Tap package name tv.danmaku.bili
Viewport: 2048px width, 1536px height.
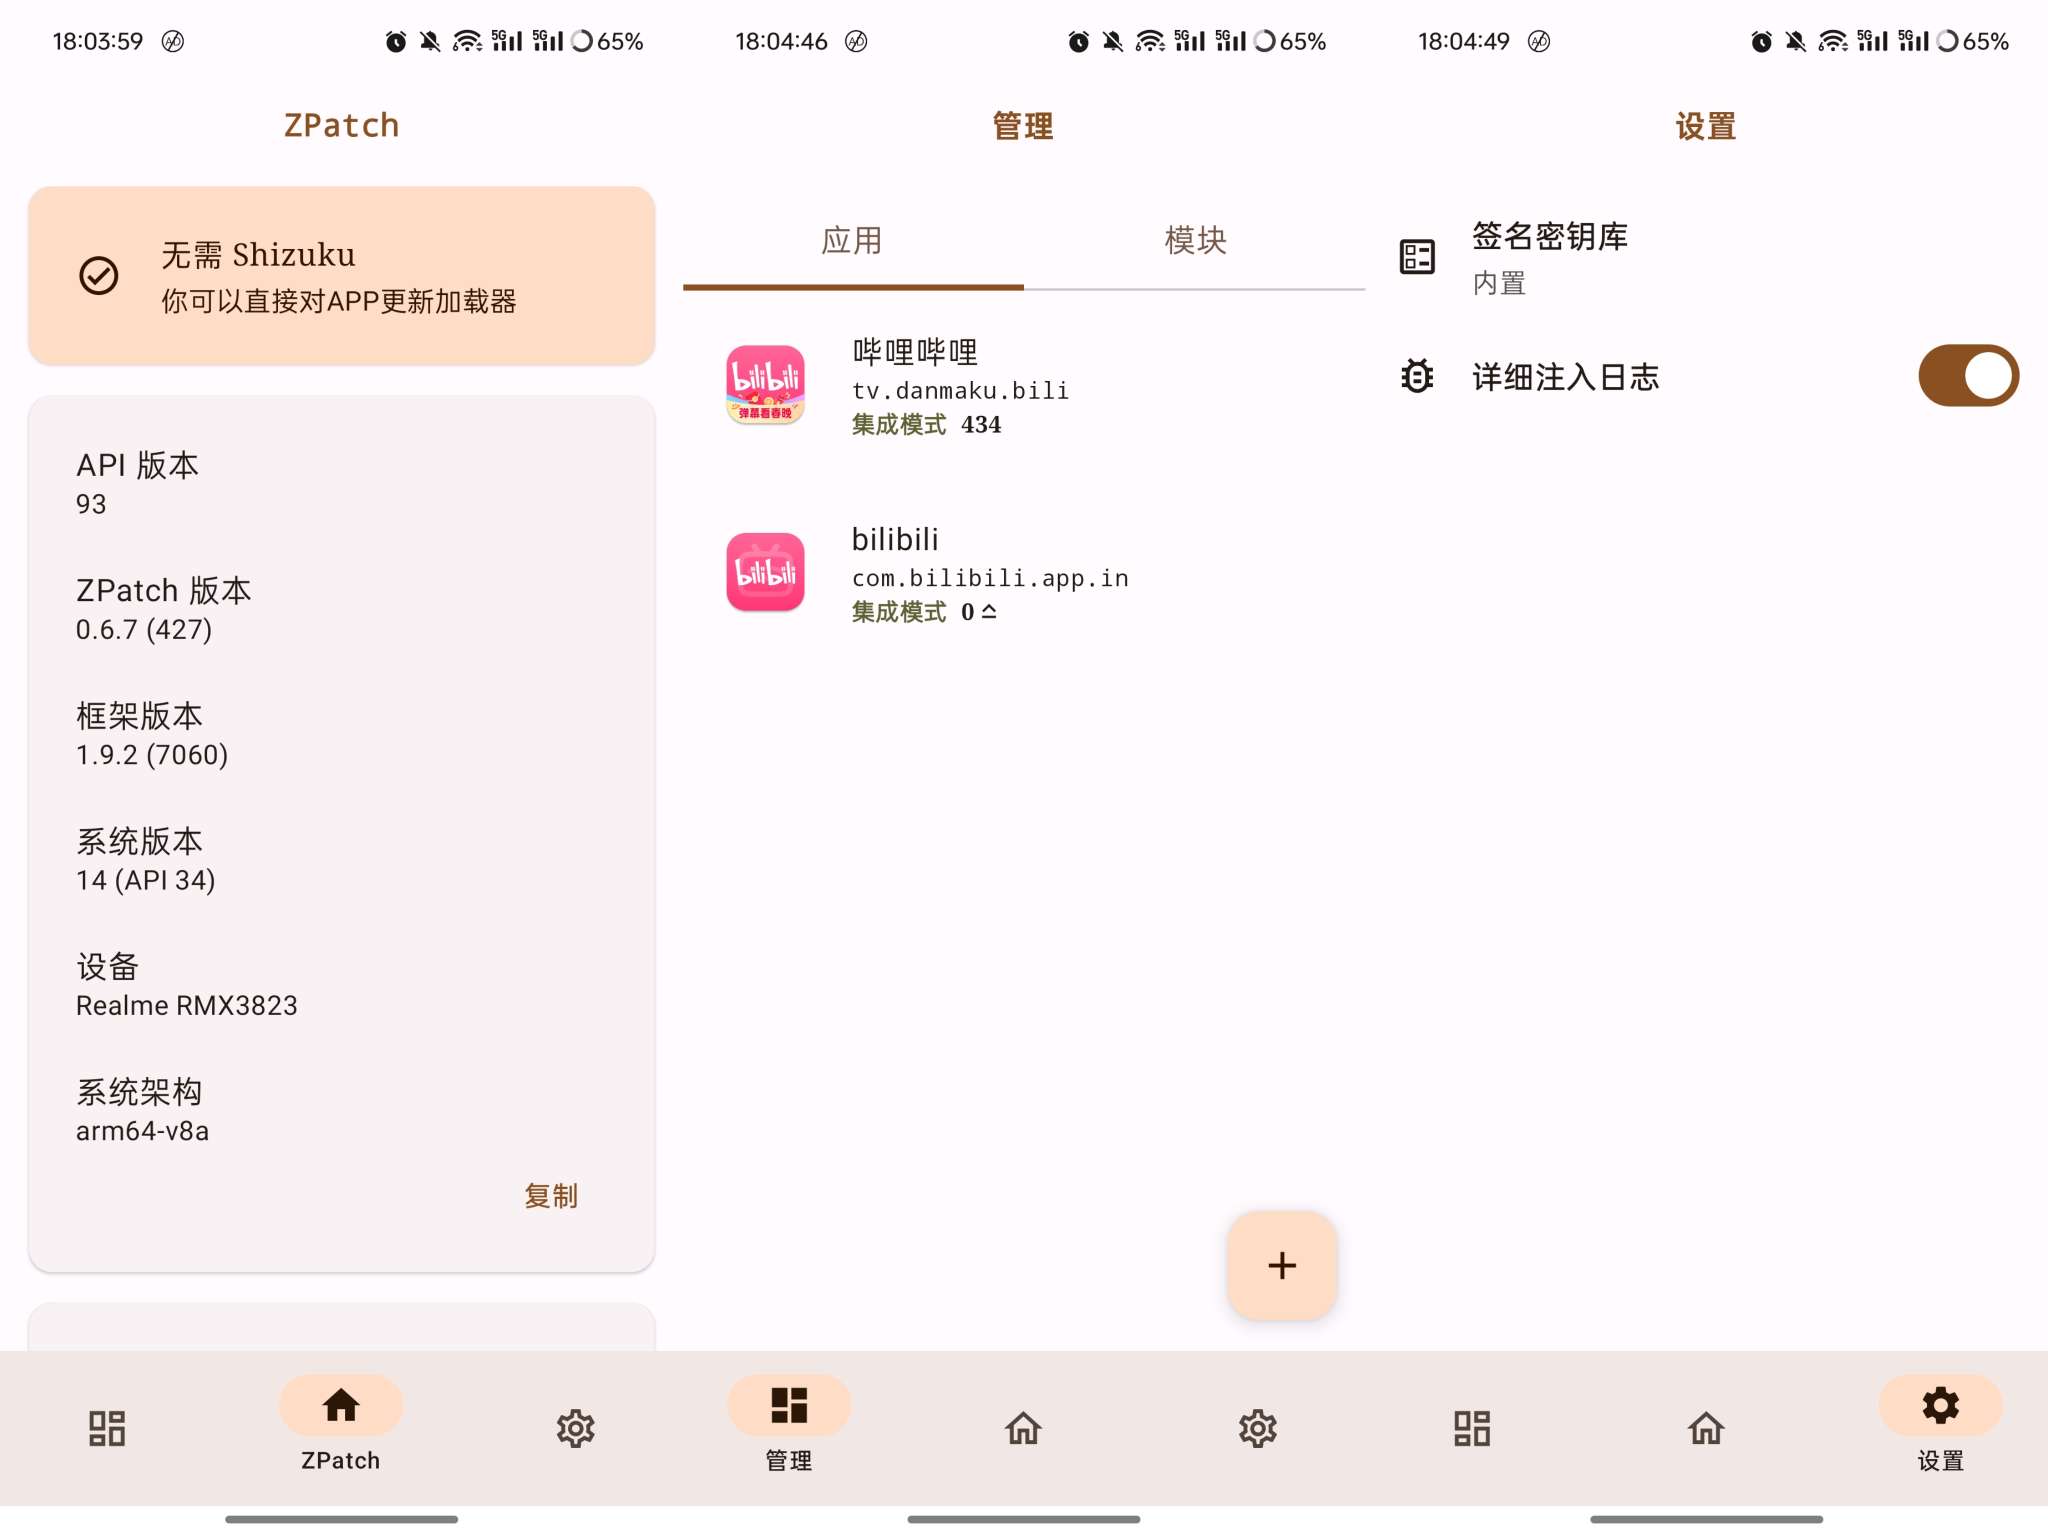(960, 390)
